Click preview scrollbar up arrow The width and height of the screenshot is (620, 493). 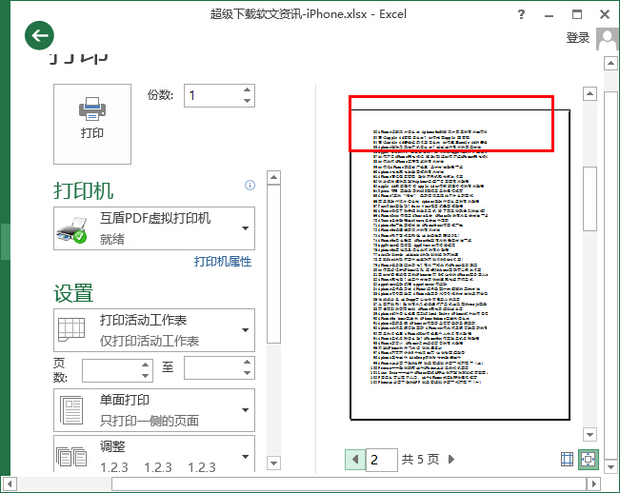[x=590, y=94]
